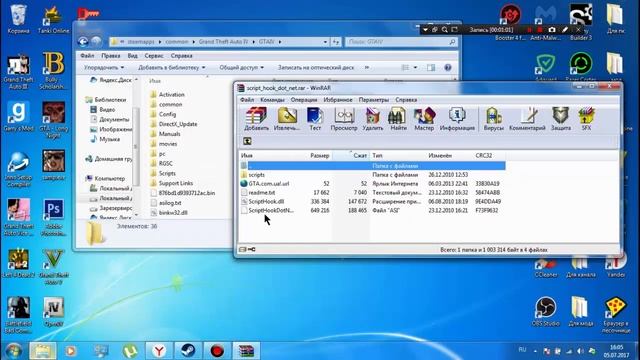640x360 pixels.
Task: Click the Информация icon in WinRAR
Action: [x=457, y=119]
